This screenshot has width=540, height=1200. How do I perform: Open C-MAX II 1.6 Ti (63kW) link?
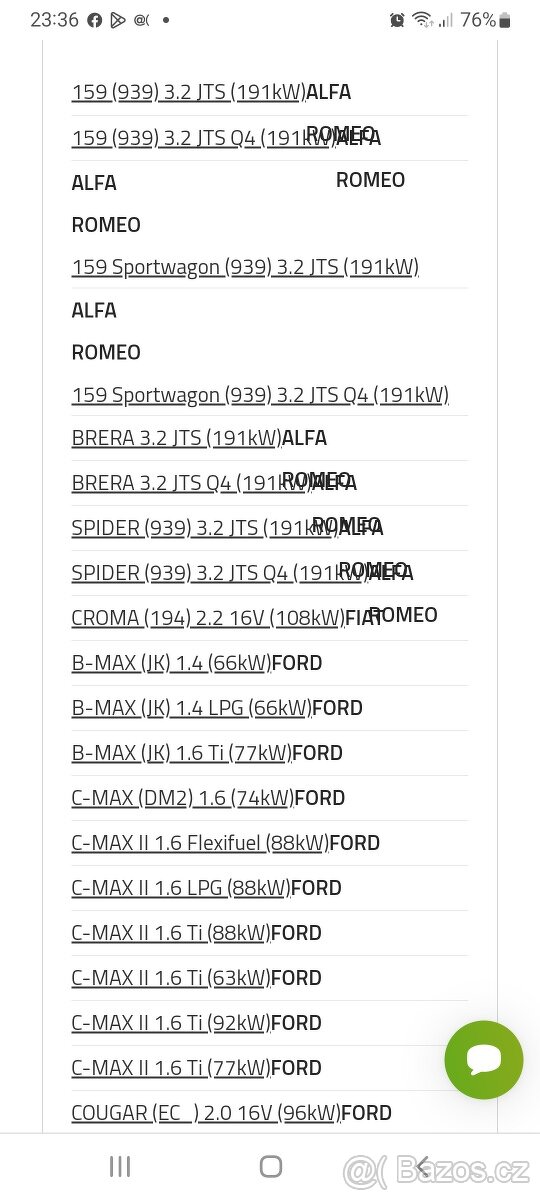[x=171, y=978]
